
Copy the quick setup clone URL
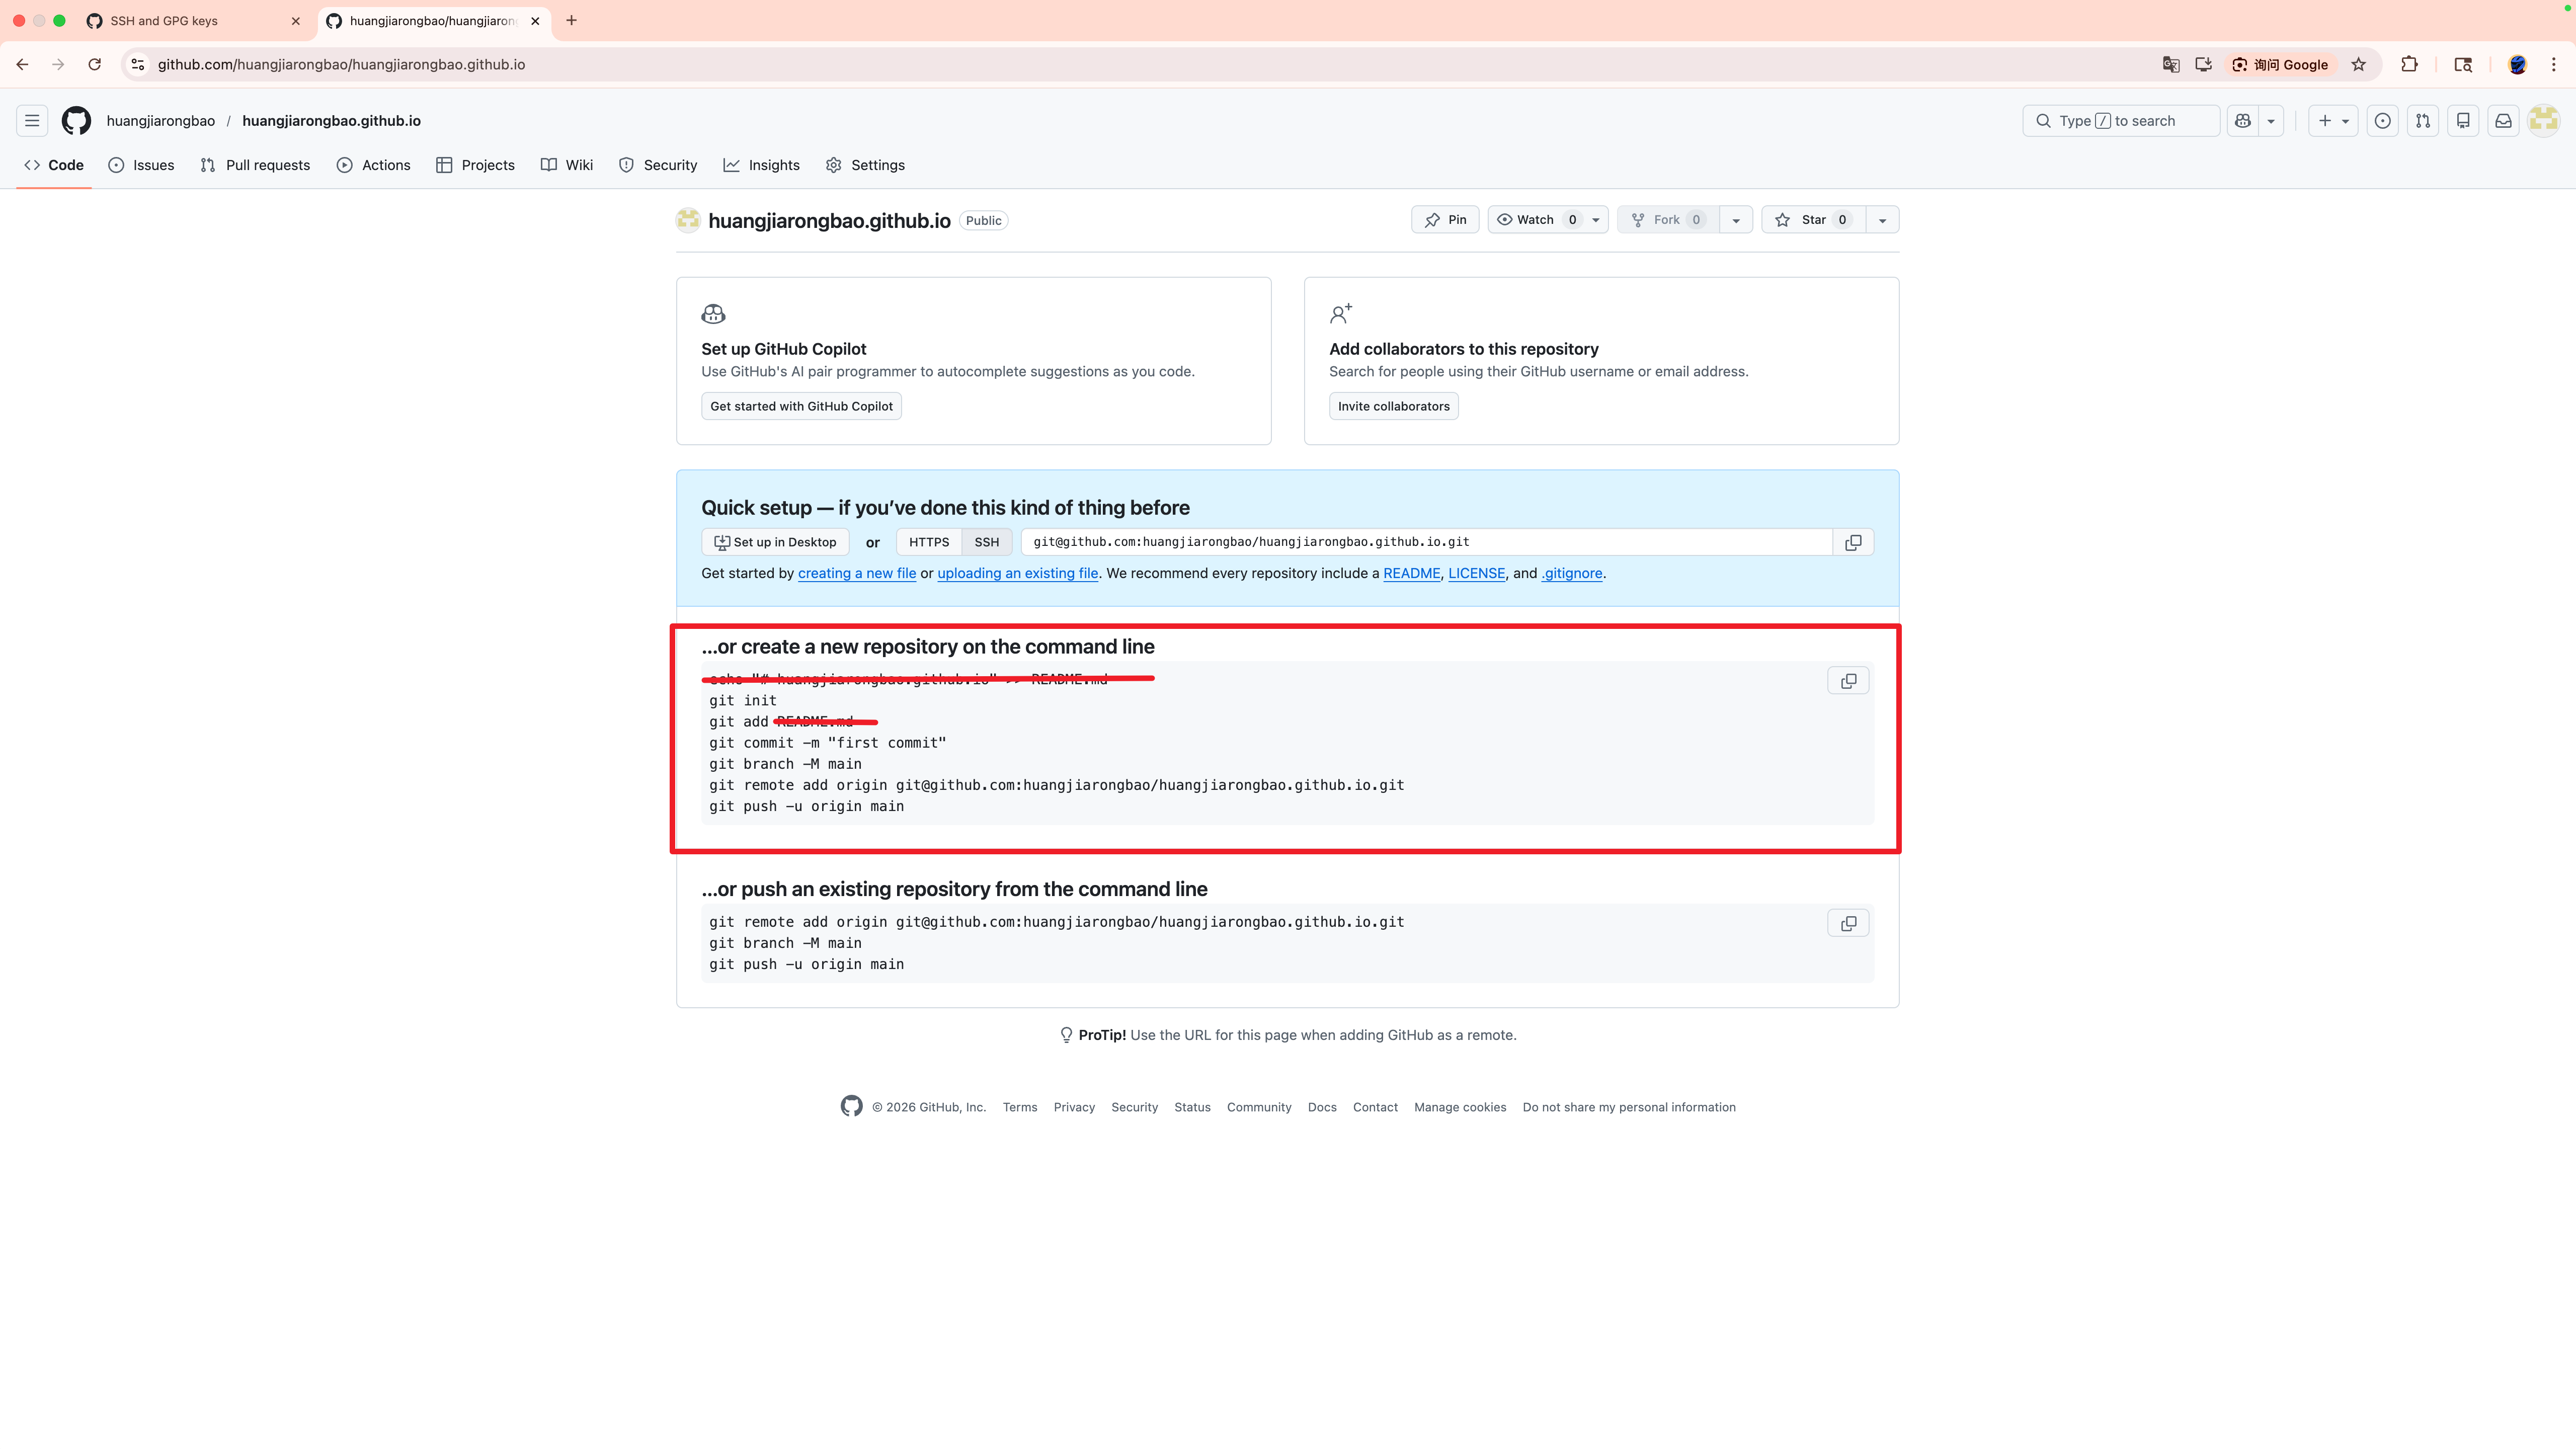(x=1853, y=542)
